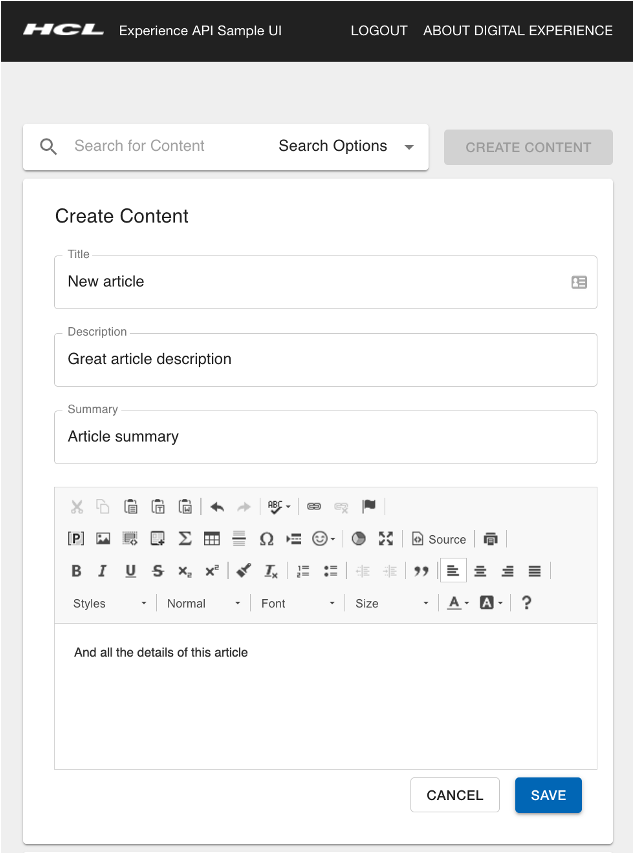Click the anchor flag icon

click(369, 507)
